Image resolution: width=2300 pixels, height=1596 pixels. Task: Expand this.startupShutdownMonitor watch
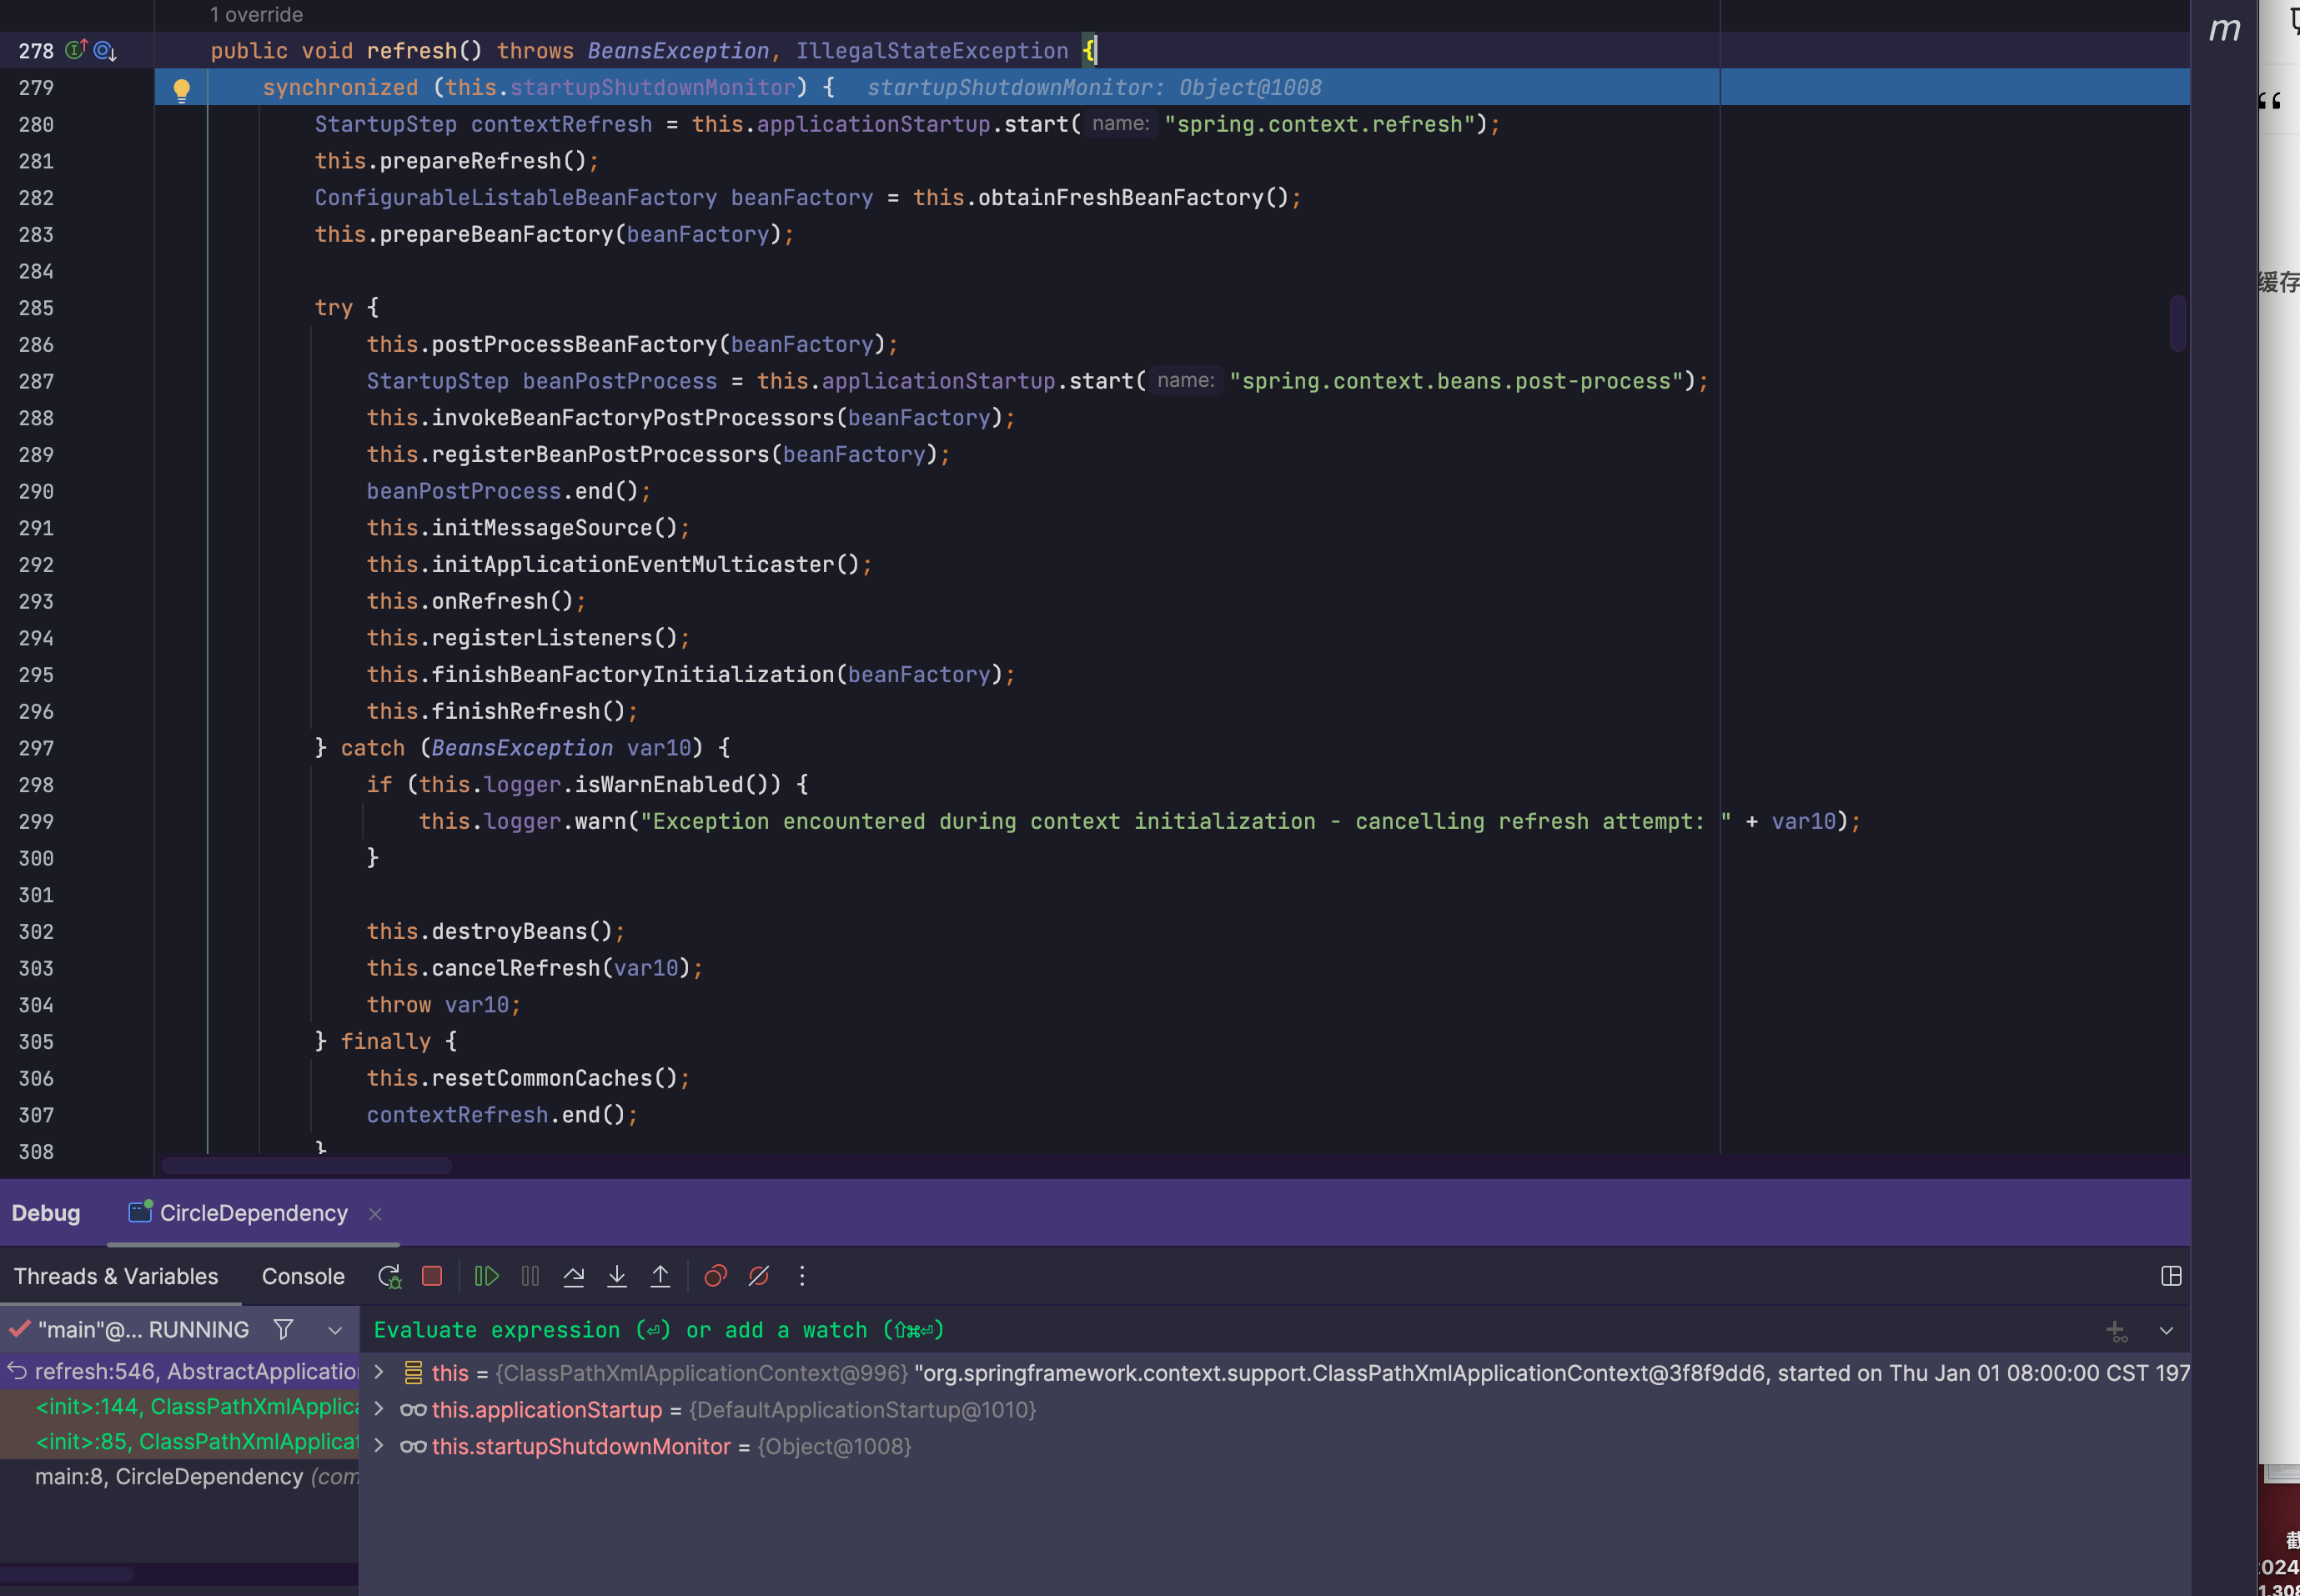[x=379, y=1446]
